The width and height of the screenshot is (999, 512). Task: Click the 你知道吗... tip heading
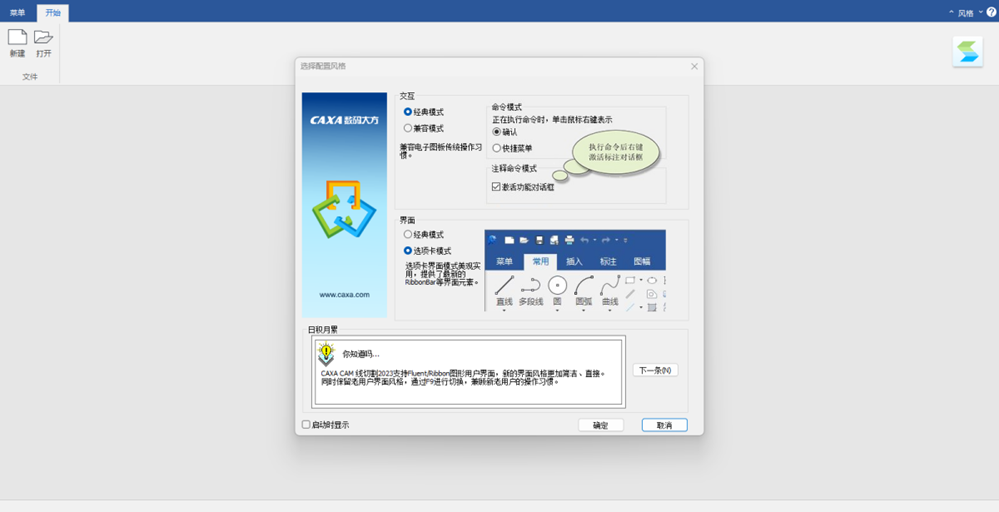coord(361,354)
